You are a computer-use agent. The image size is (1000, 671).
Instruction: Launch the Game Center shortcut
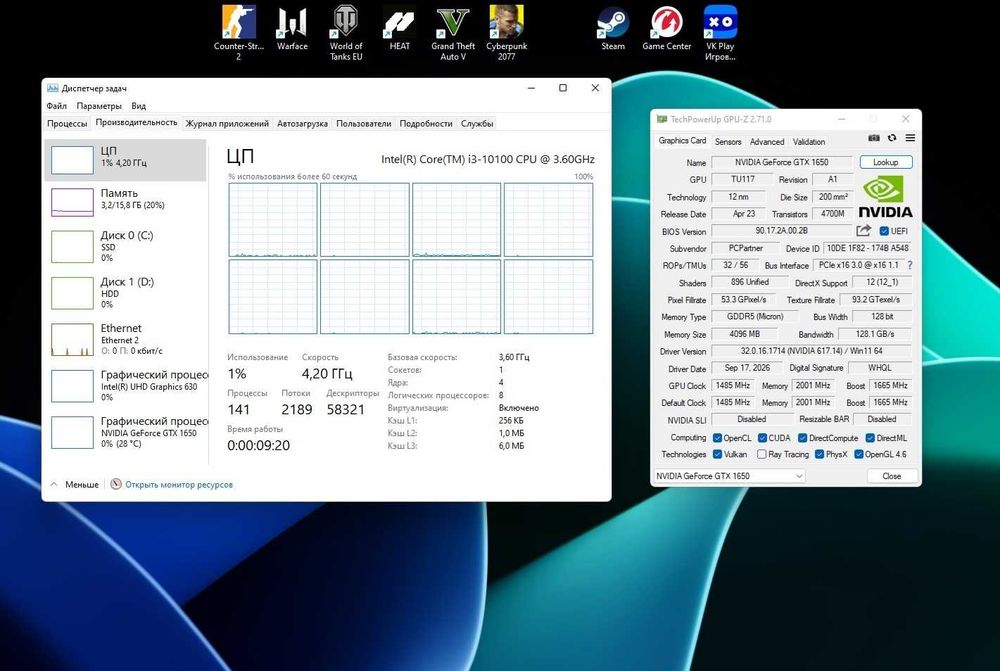tap(666, 28)
